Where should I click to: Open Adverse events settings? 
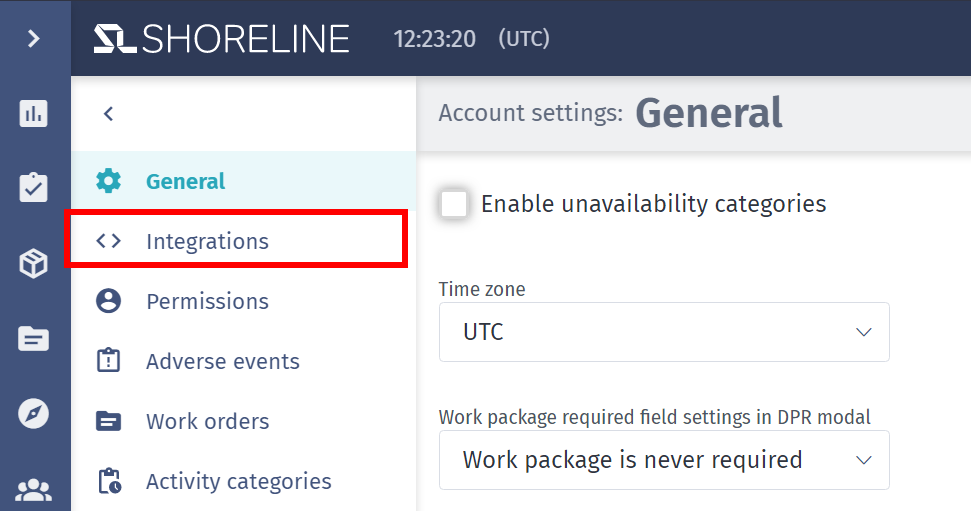243,361
